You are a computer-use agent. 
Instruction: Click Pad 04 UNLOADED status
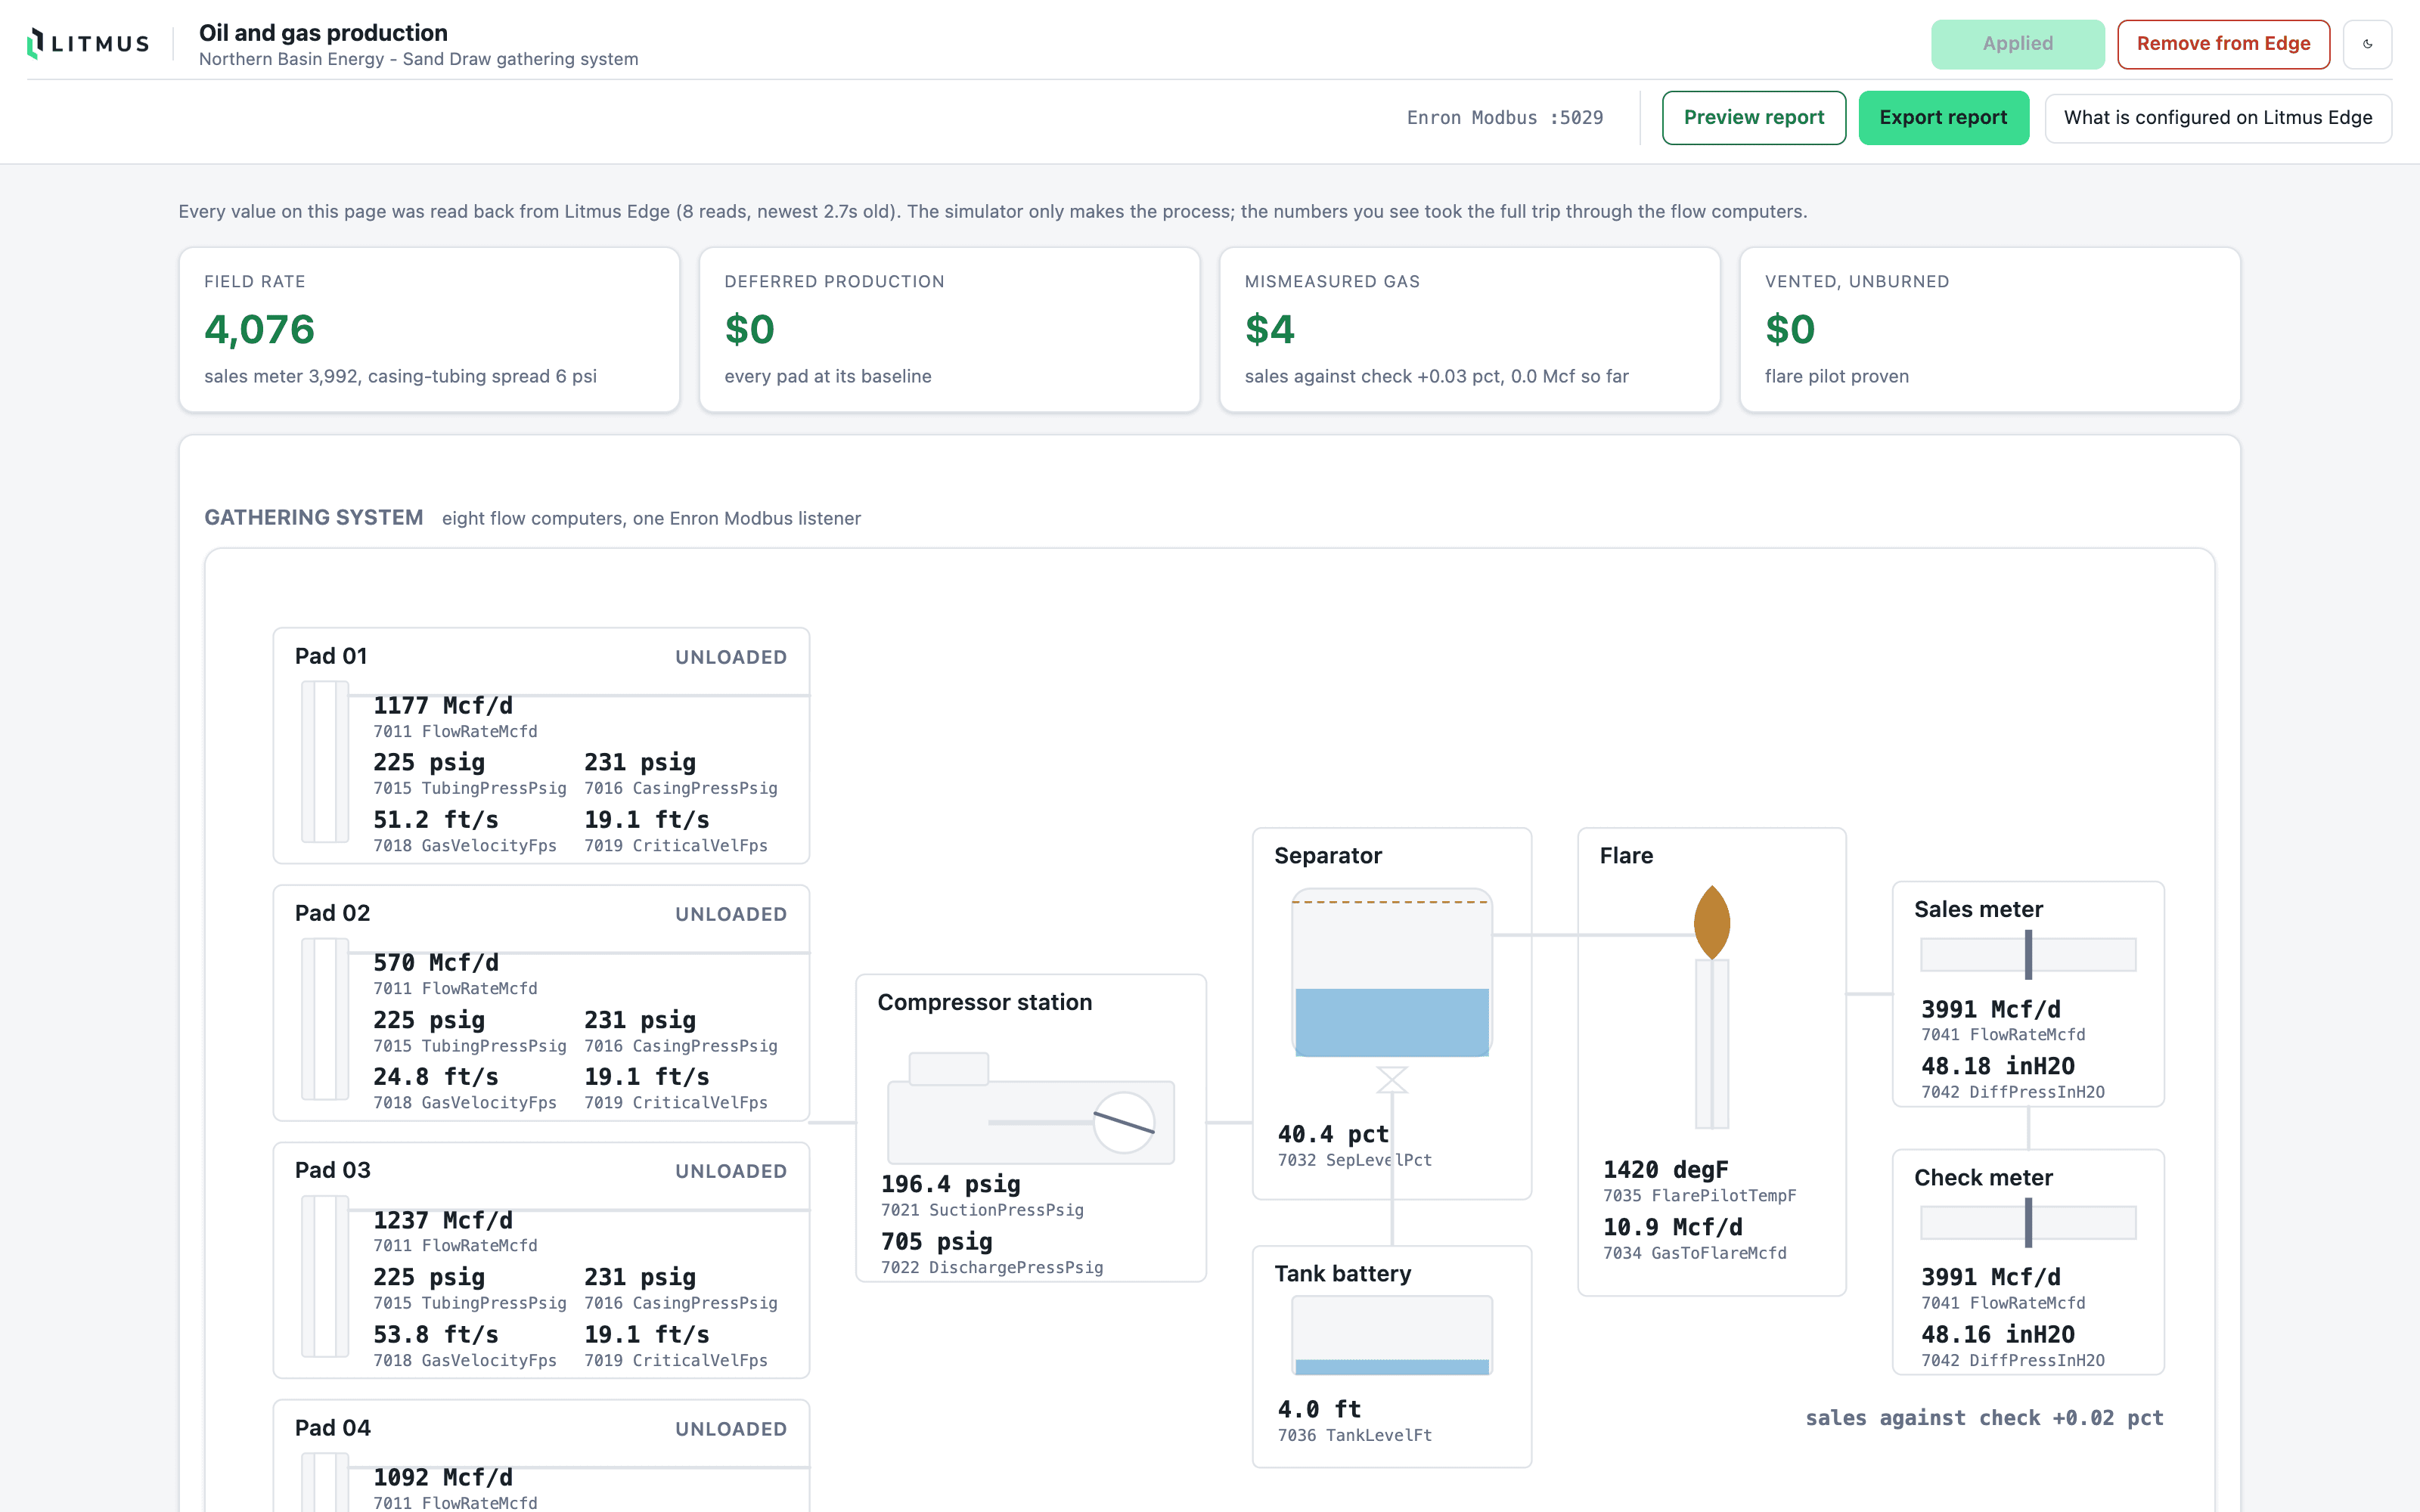coord(731,1429)
